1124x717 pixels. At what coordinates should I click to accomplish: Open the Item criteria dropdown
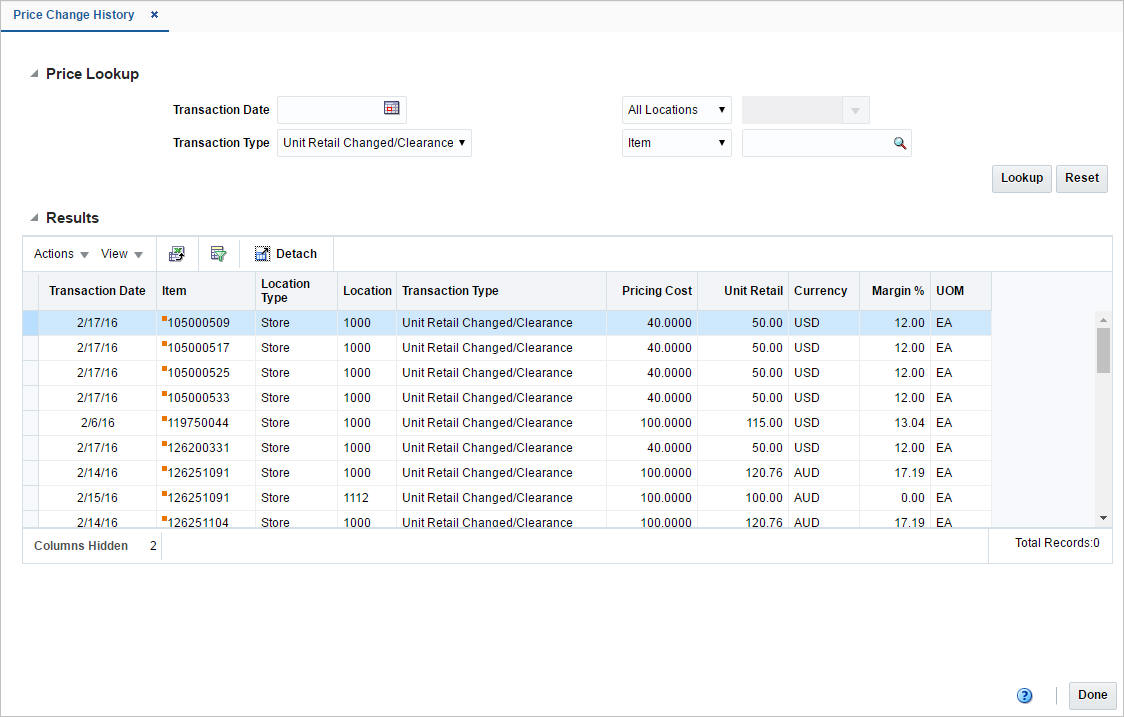677,143
